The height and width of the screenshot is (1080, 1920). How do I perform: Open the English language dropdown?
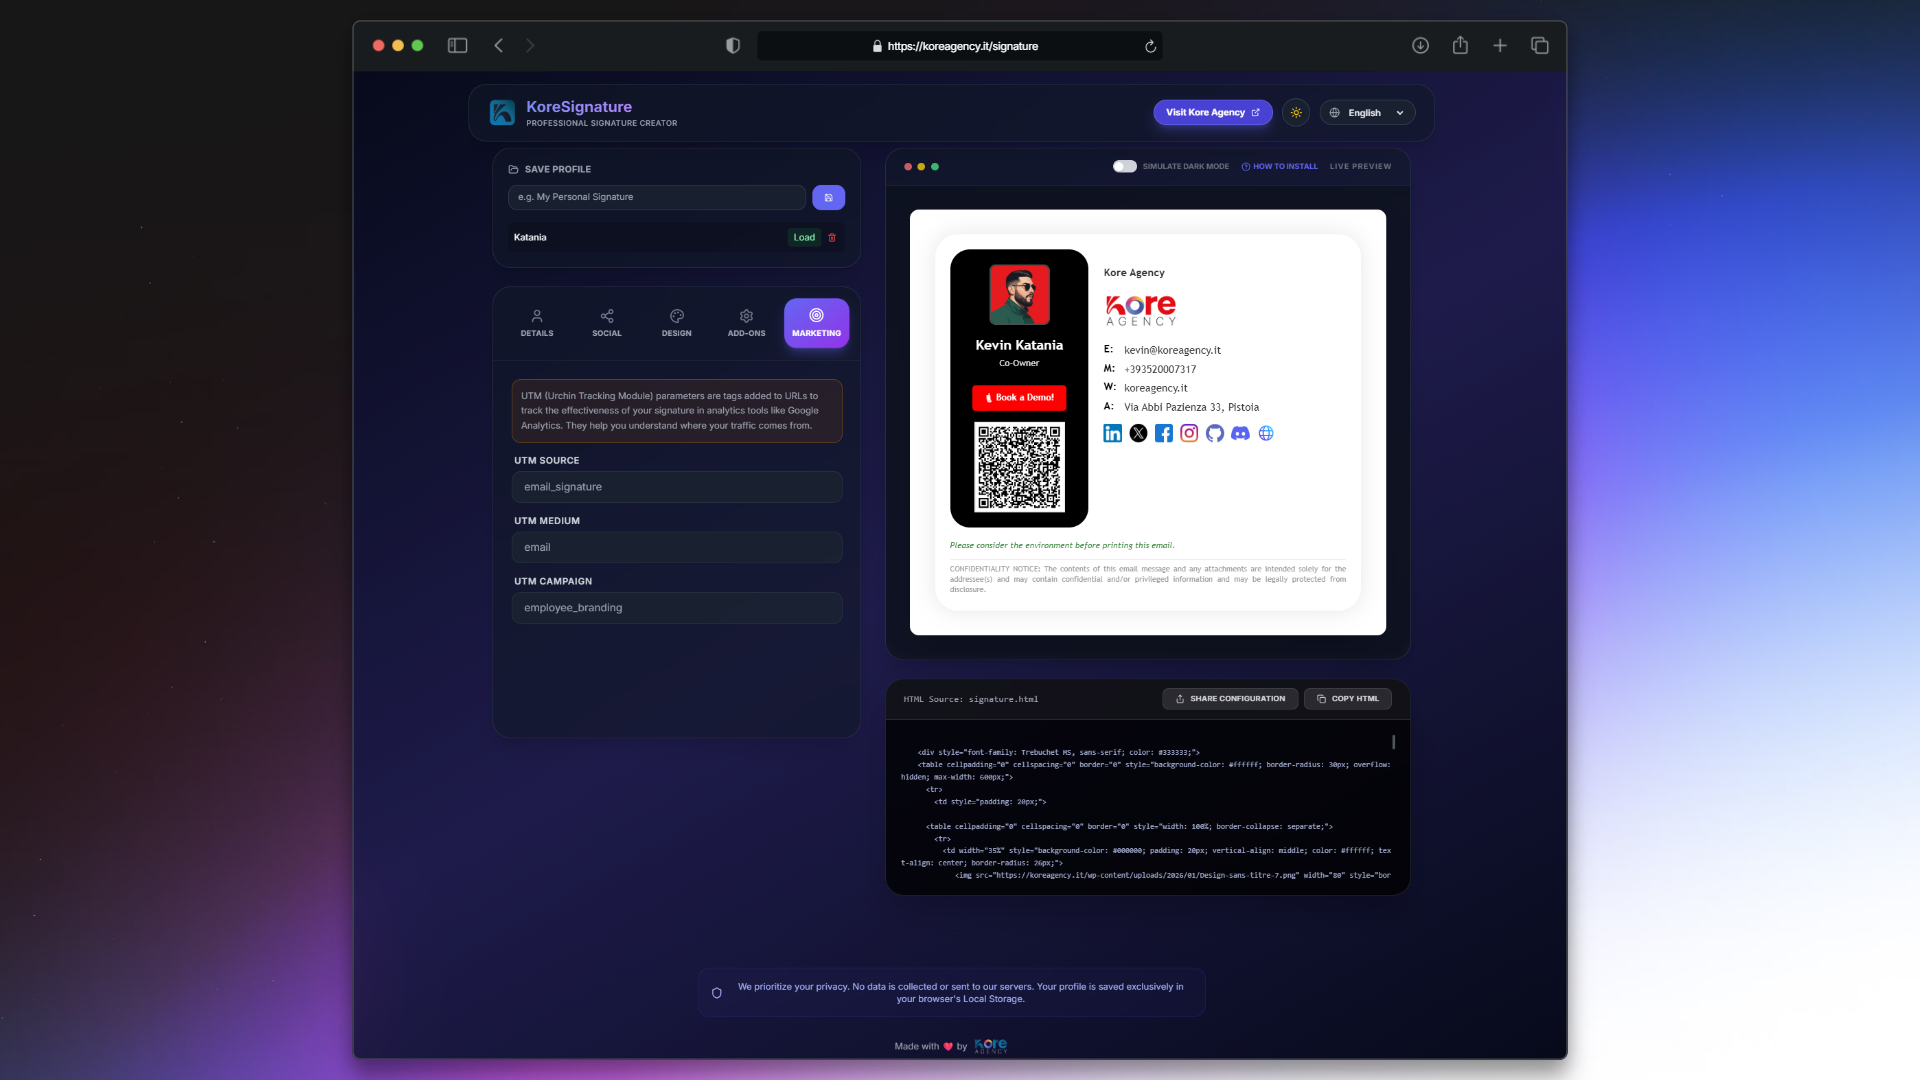click(1367, 113)
